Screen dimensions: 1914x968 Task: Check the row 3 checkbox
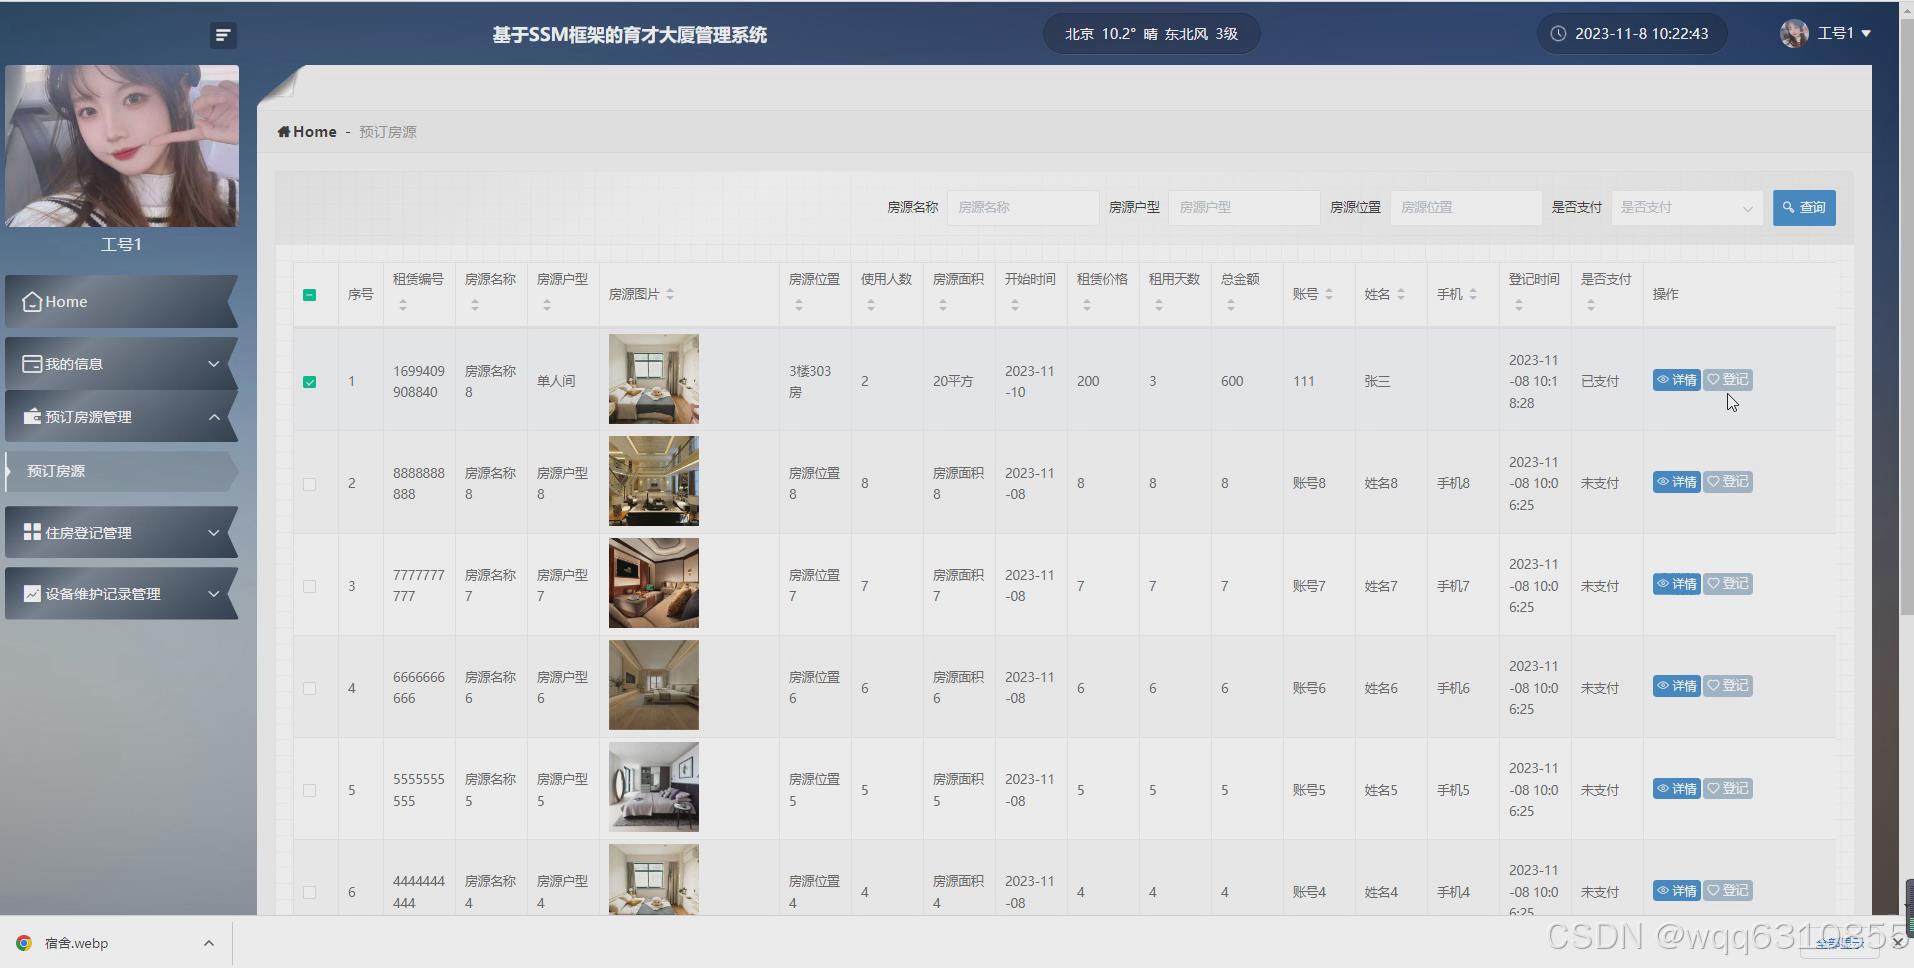coord(310,586)
